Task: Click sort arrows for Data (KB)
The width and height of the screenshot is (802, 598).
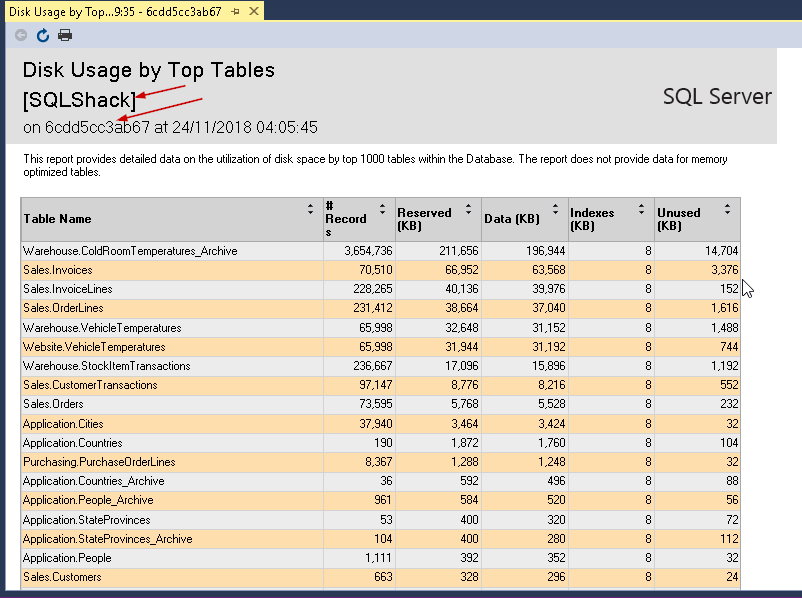Action: 554,210
